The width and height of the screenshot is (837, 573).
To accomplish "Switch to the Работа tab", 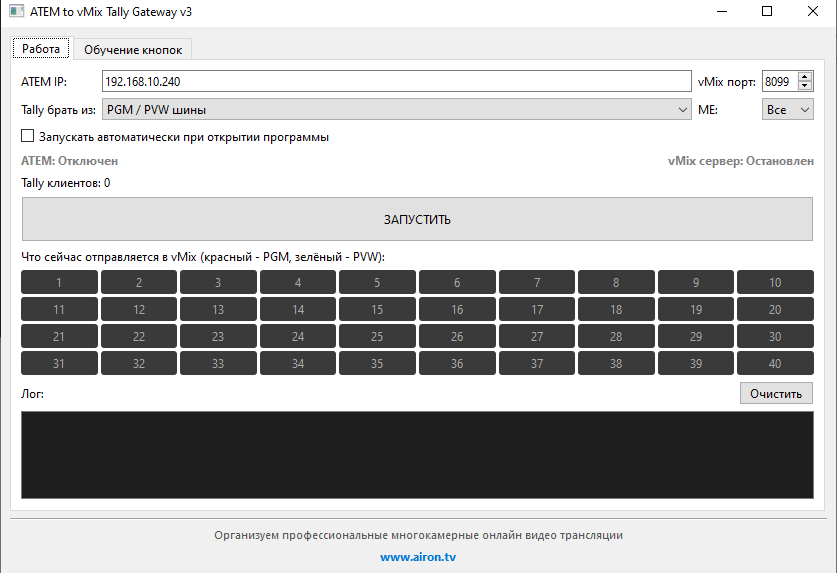I will pos(41,49).
